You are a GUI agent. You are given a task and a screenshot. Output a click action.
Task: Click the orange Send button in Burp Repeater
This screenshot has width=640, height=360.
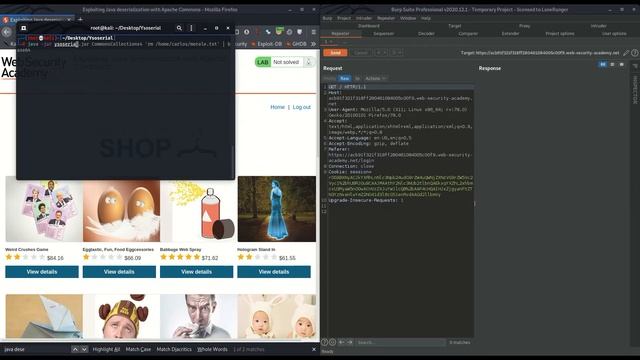pyautogui.click(x=335, y=53)
